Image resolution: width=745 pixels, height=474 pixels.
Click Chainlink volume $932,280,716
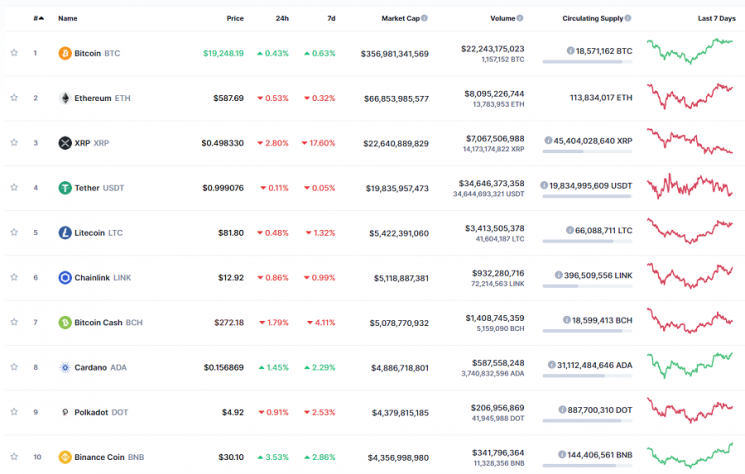tap(498, 273)
